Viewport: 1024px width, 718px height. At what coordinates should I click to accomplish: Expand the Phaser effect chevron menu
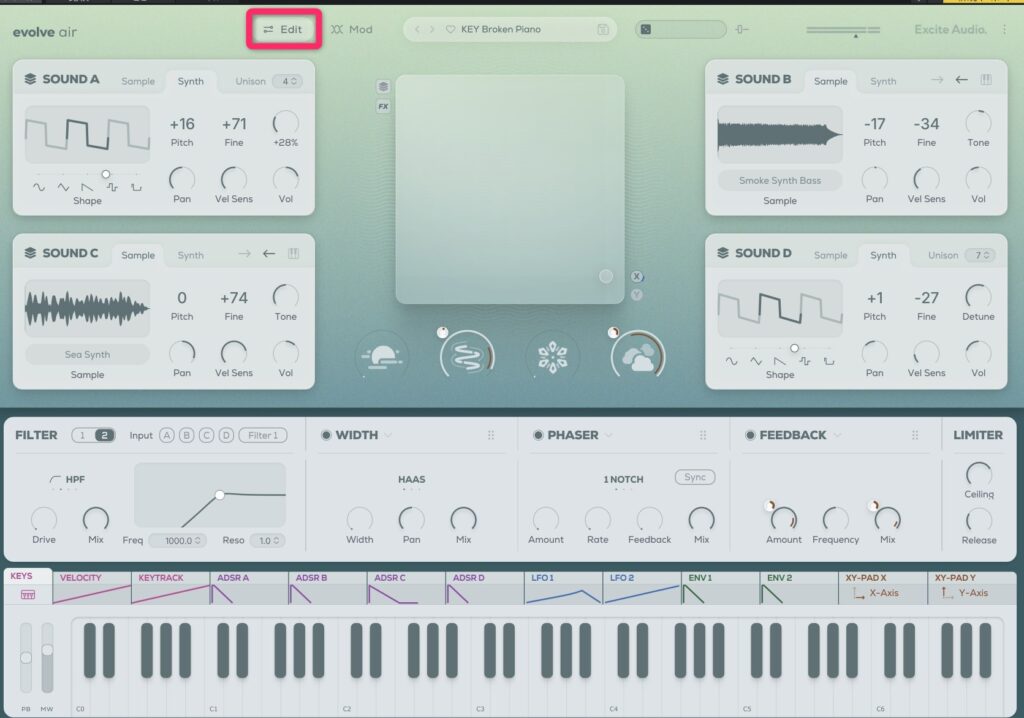point(609,435)
